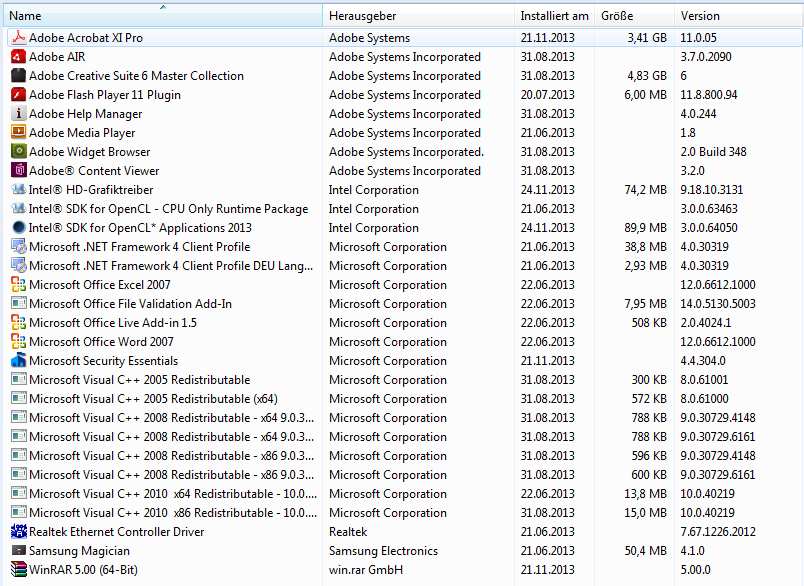Click the WinRAR 5.00 icon

tap(18, 569)
